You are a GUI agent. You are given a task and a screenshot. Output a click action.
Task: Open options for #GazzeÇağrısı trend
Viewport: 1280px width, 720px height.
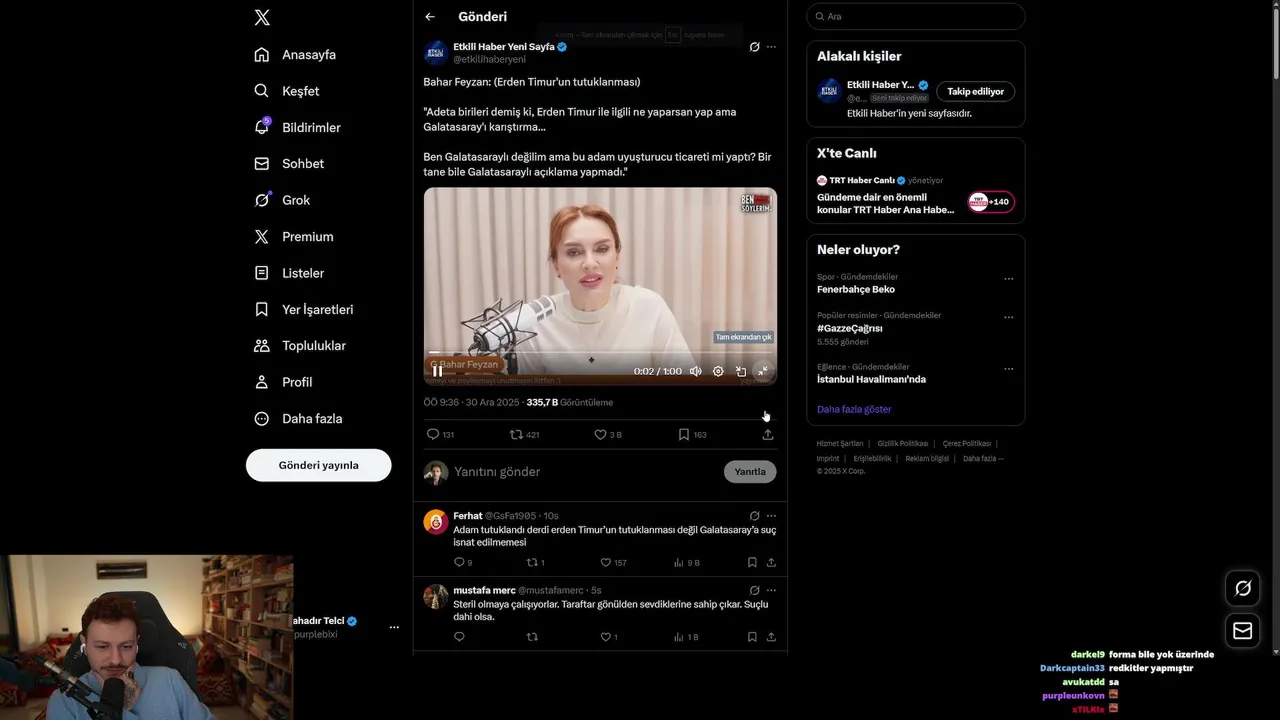(x=1008, y=317)
